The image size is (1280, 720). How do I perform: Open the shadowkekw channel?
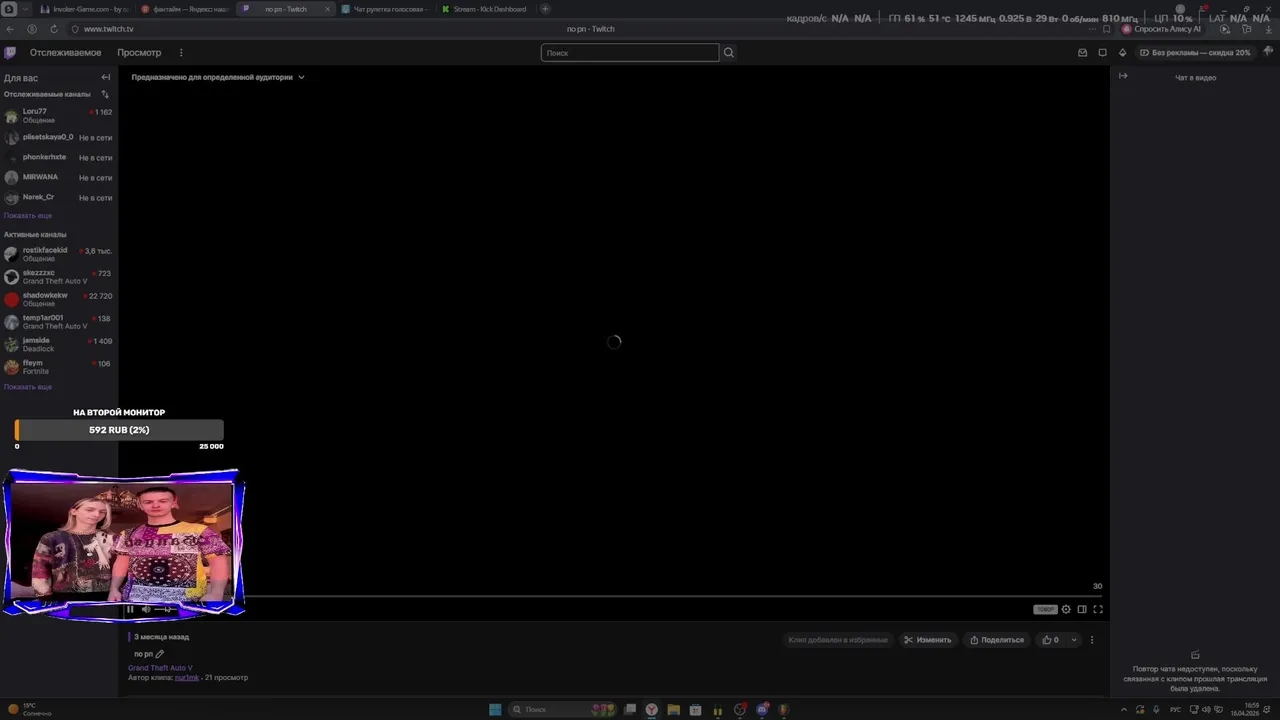click(x=59, y=299)
